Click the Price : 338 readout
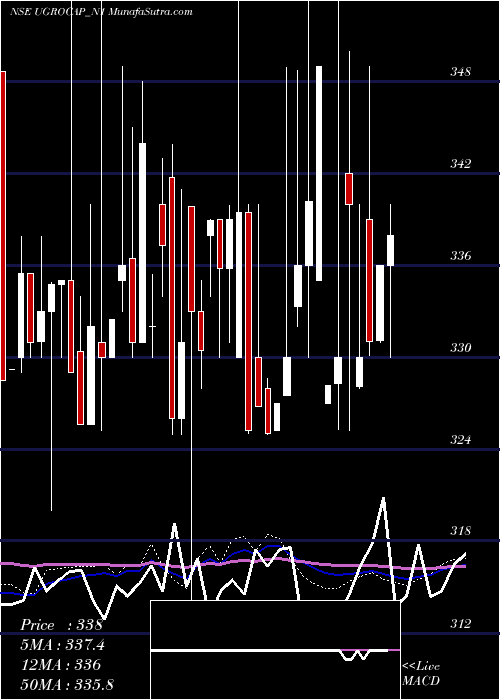The height and width of the screenshot is (700, 500). tap(61, 625)
